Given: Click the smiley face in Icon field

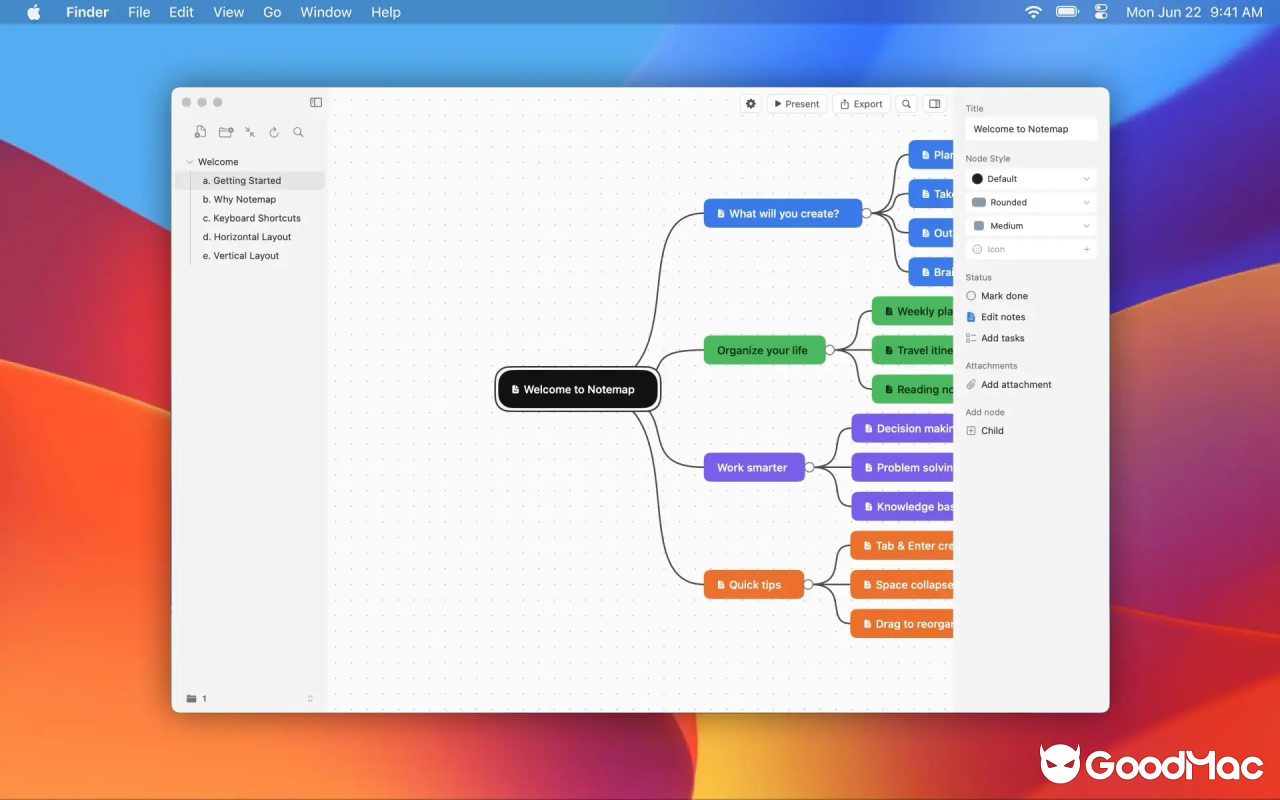Looking at the screenshot, I should pyautogui.click(x=978, y=249).
